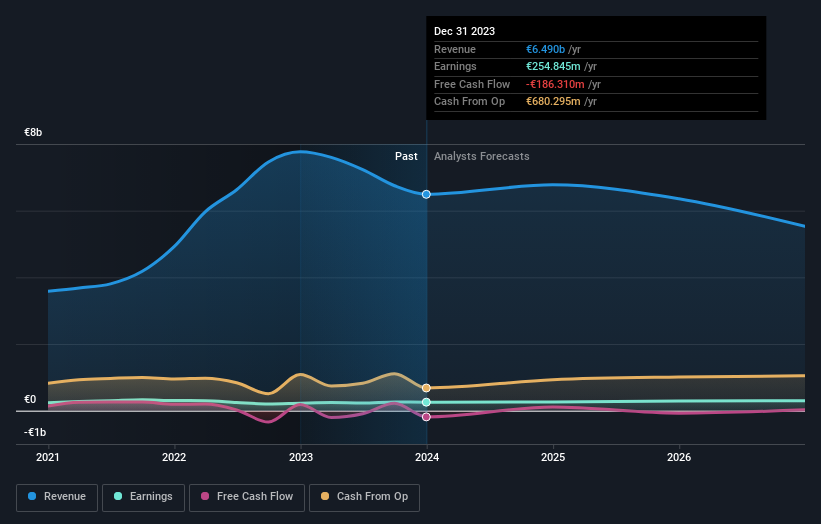
Task: Click the teal Earnings marker at 2024
Action: (x=426, y=402)
